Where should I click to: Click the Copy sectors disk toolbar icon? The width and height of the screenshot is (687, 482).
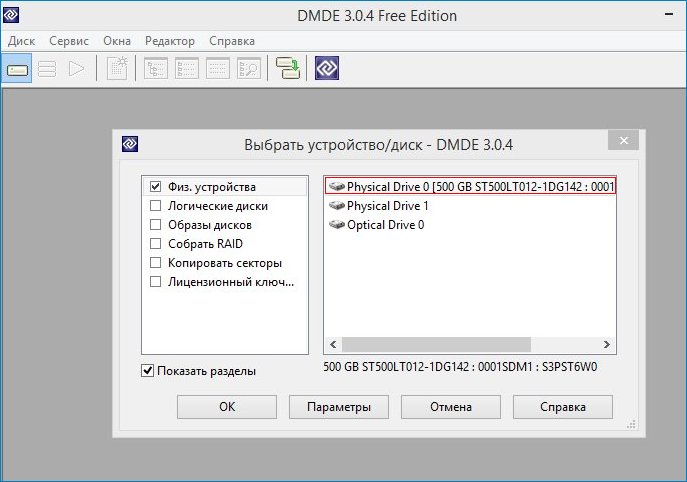coord(288,68)
